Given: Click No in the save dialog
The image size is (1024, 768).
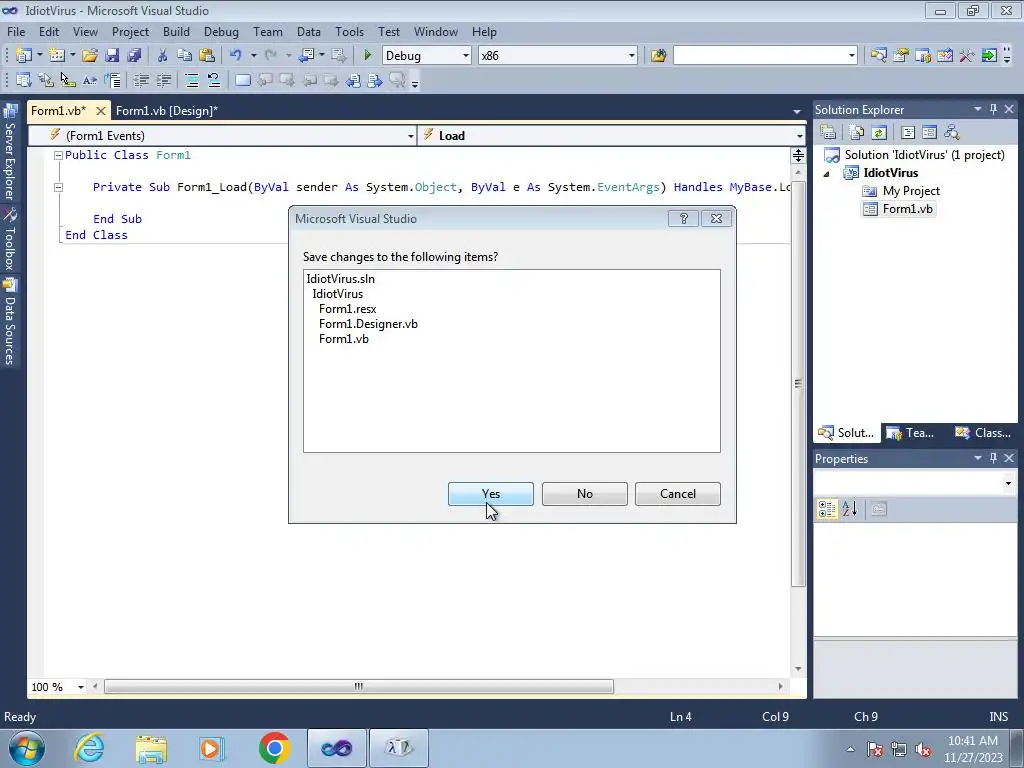Looking at the screenshot, I should pos(584,494).
